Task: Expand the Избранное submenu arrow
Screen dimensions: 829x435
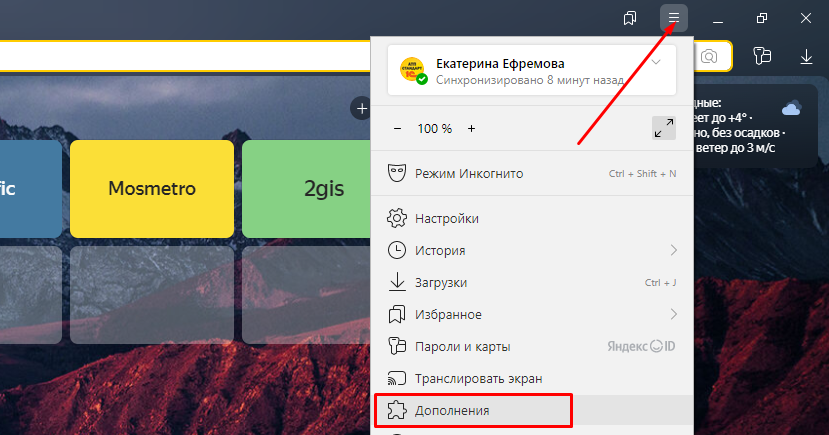Action: [x=673, y=314]
